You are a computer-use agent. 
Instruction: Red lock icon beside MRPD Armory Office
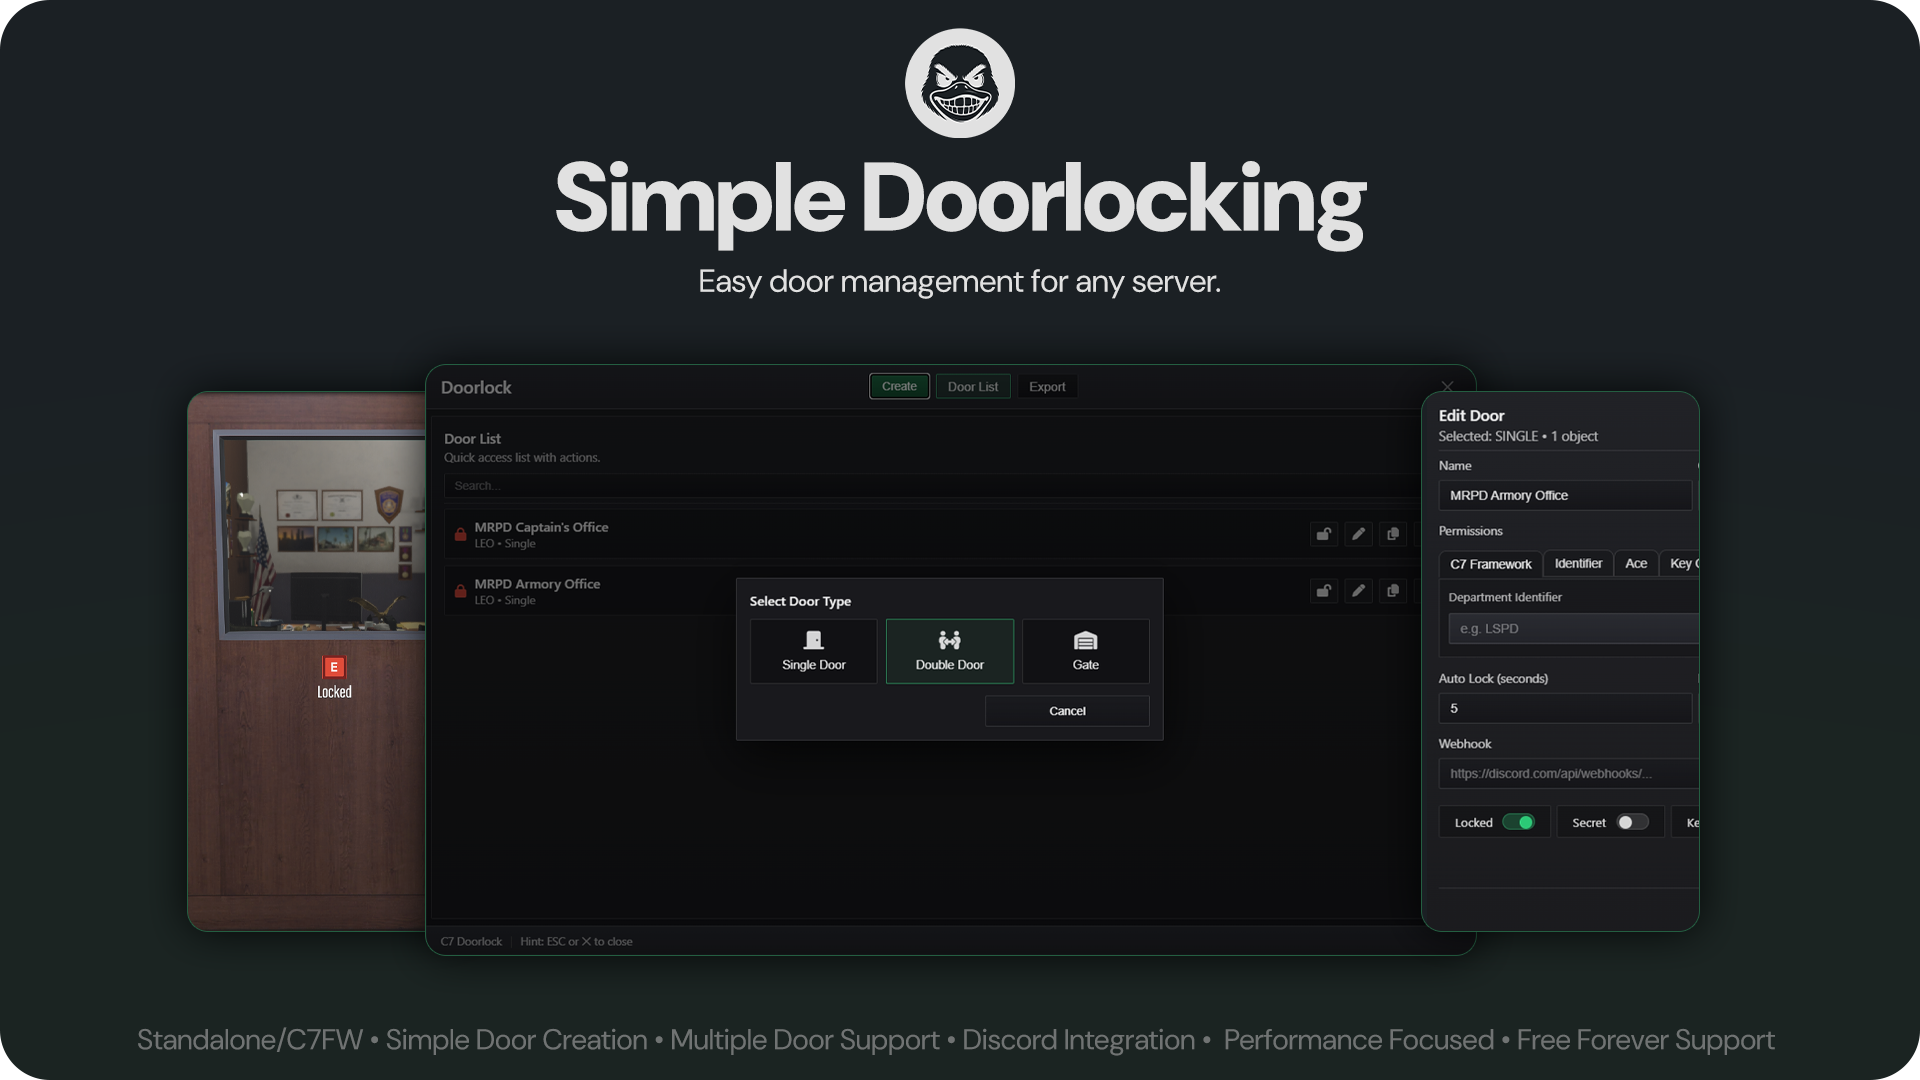tap(460, 591)
